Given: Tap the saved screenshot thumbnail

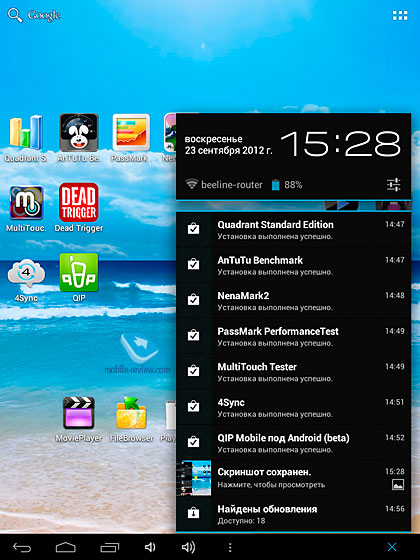Looking at the screenshot, I should (194, 478).
